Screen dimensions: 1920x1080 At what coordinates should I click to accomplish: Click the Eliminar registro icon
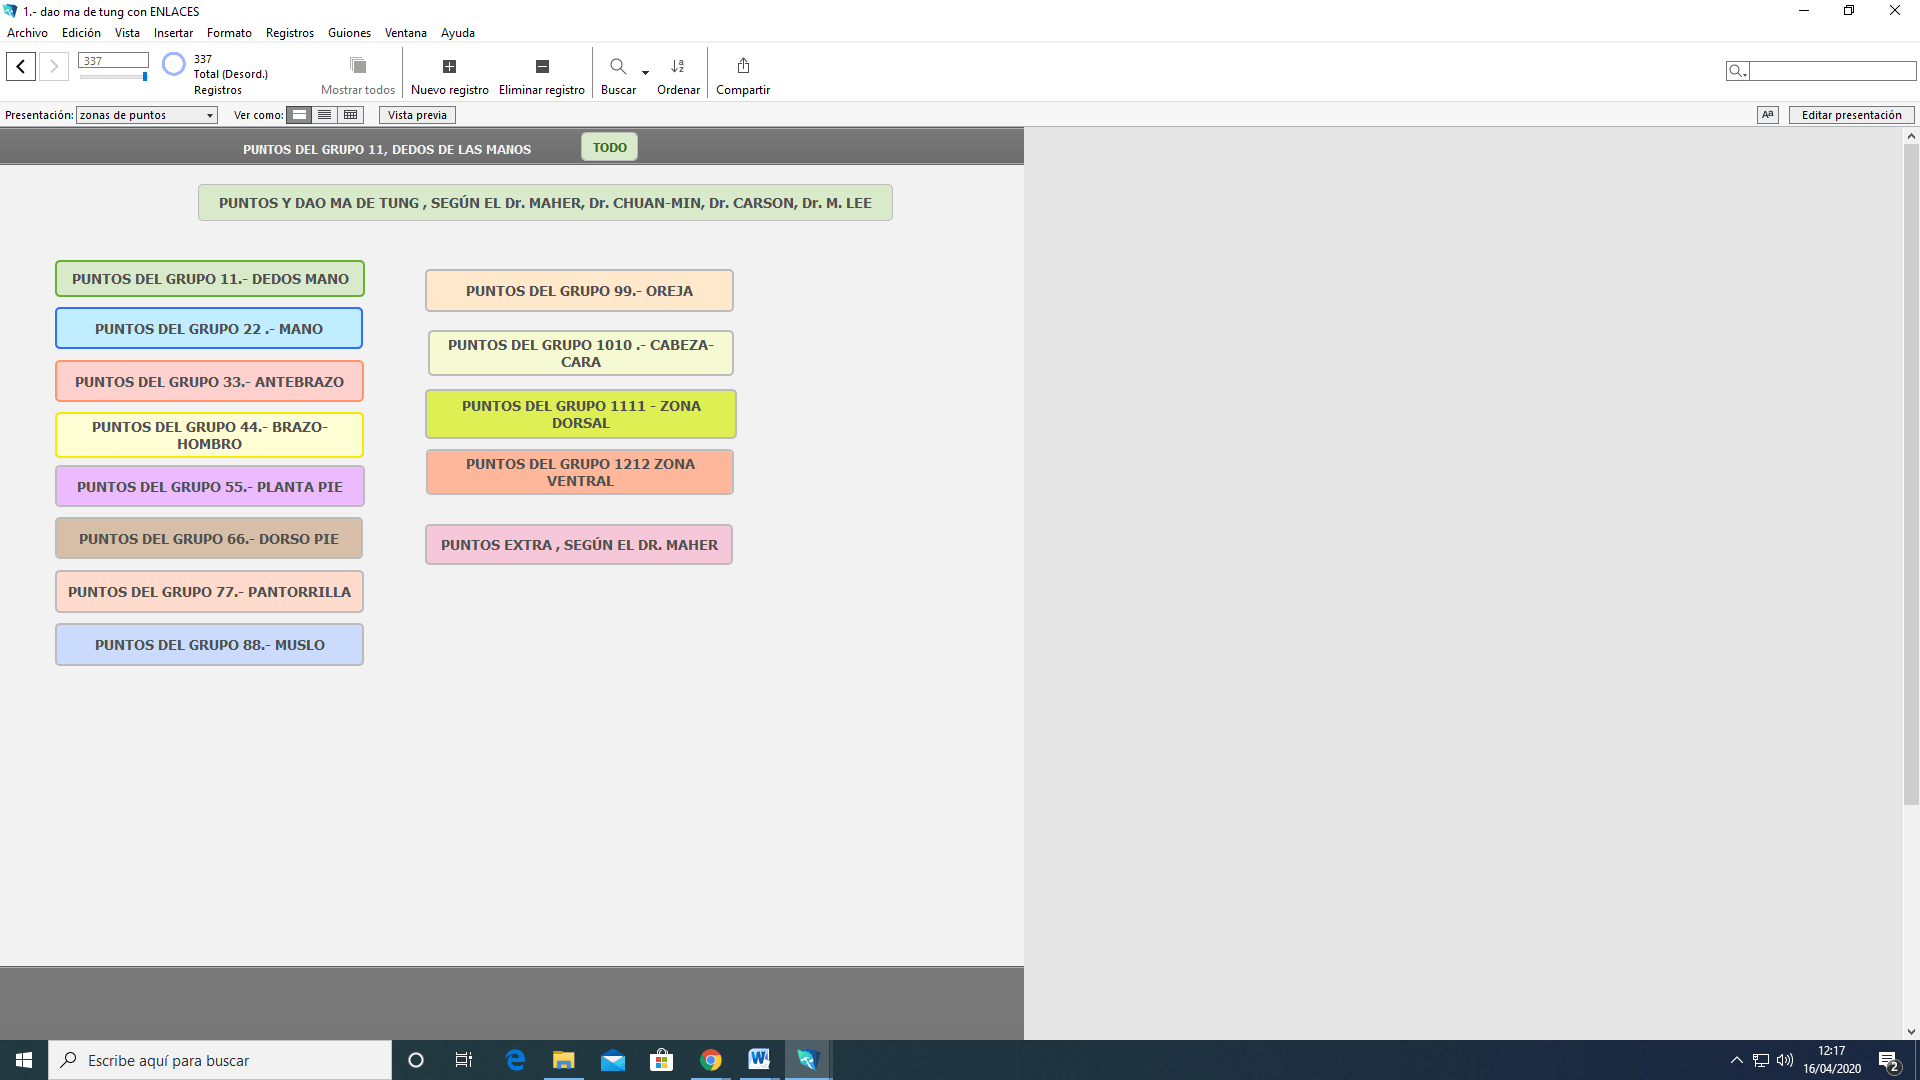[x=542, y=66]
